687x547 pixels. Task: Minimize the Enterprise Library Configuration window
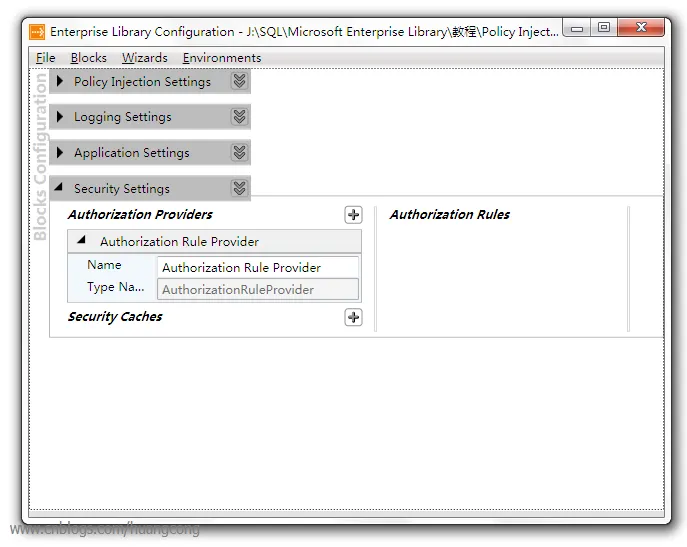[x=577, y=28]
